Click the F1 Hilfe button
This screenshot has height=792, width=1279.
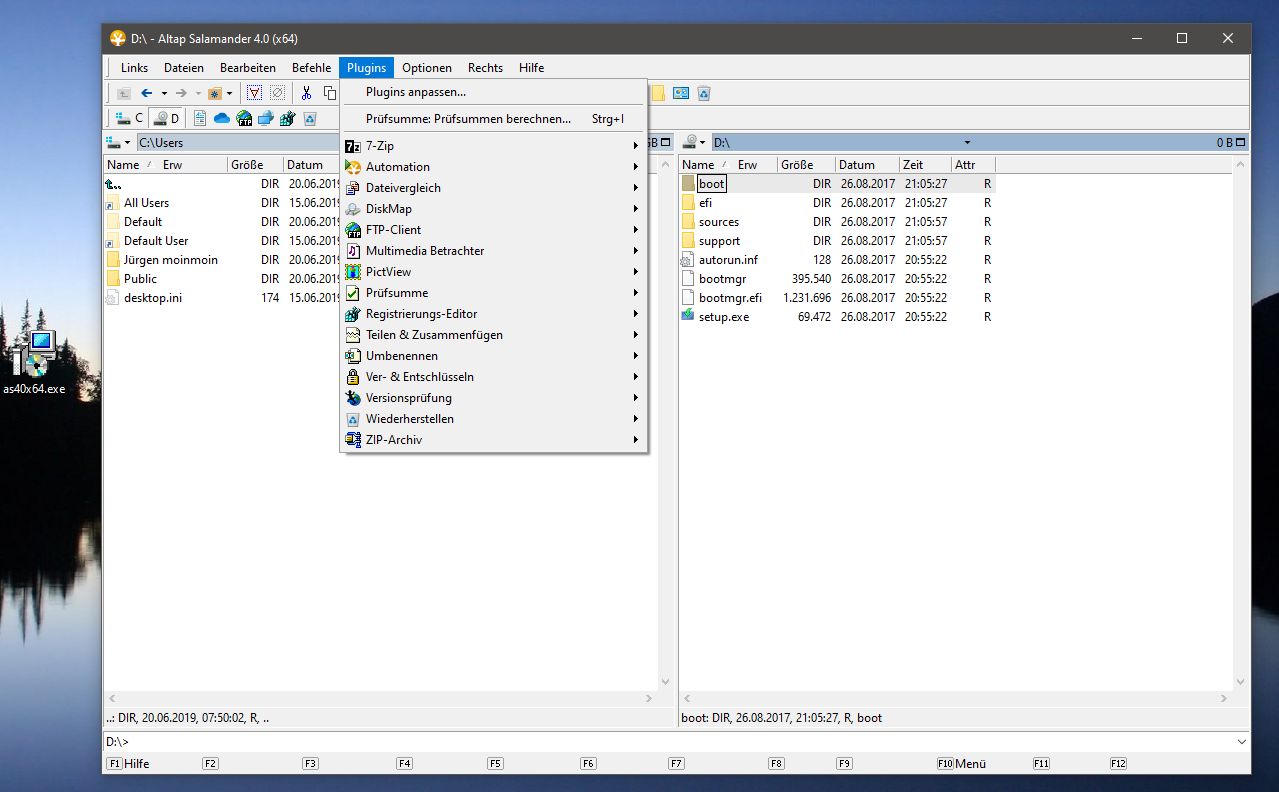[x=129, y=763]
